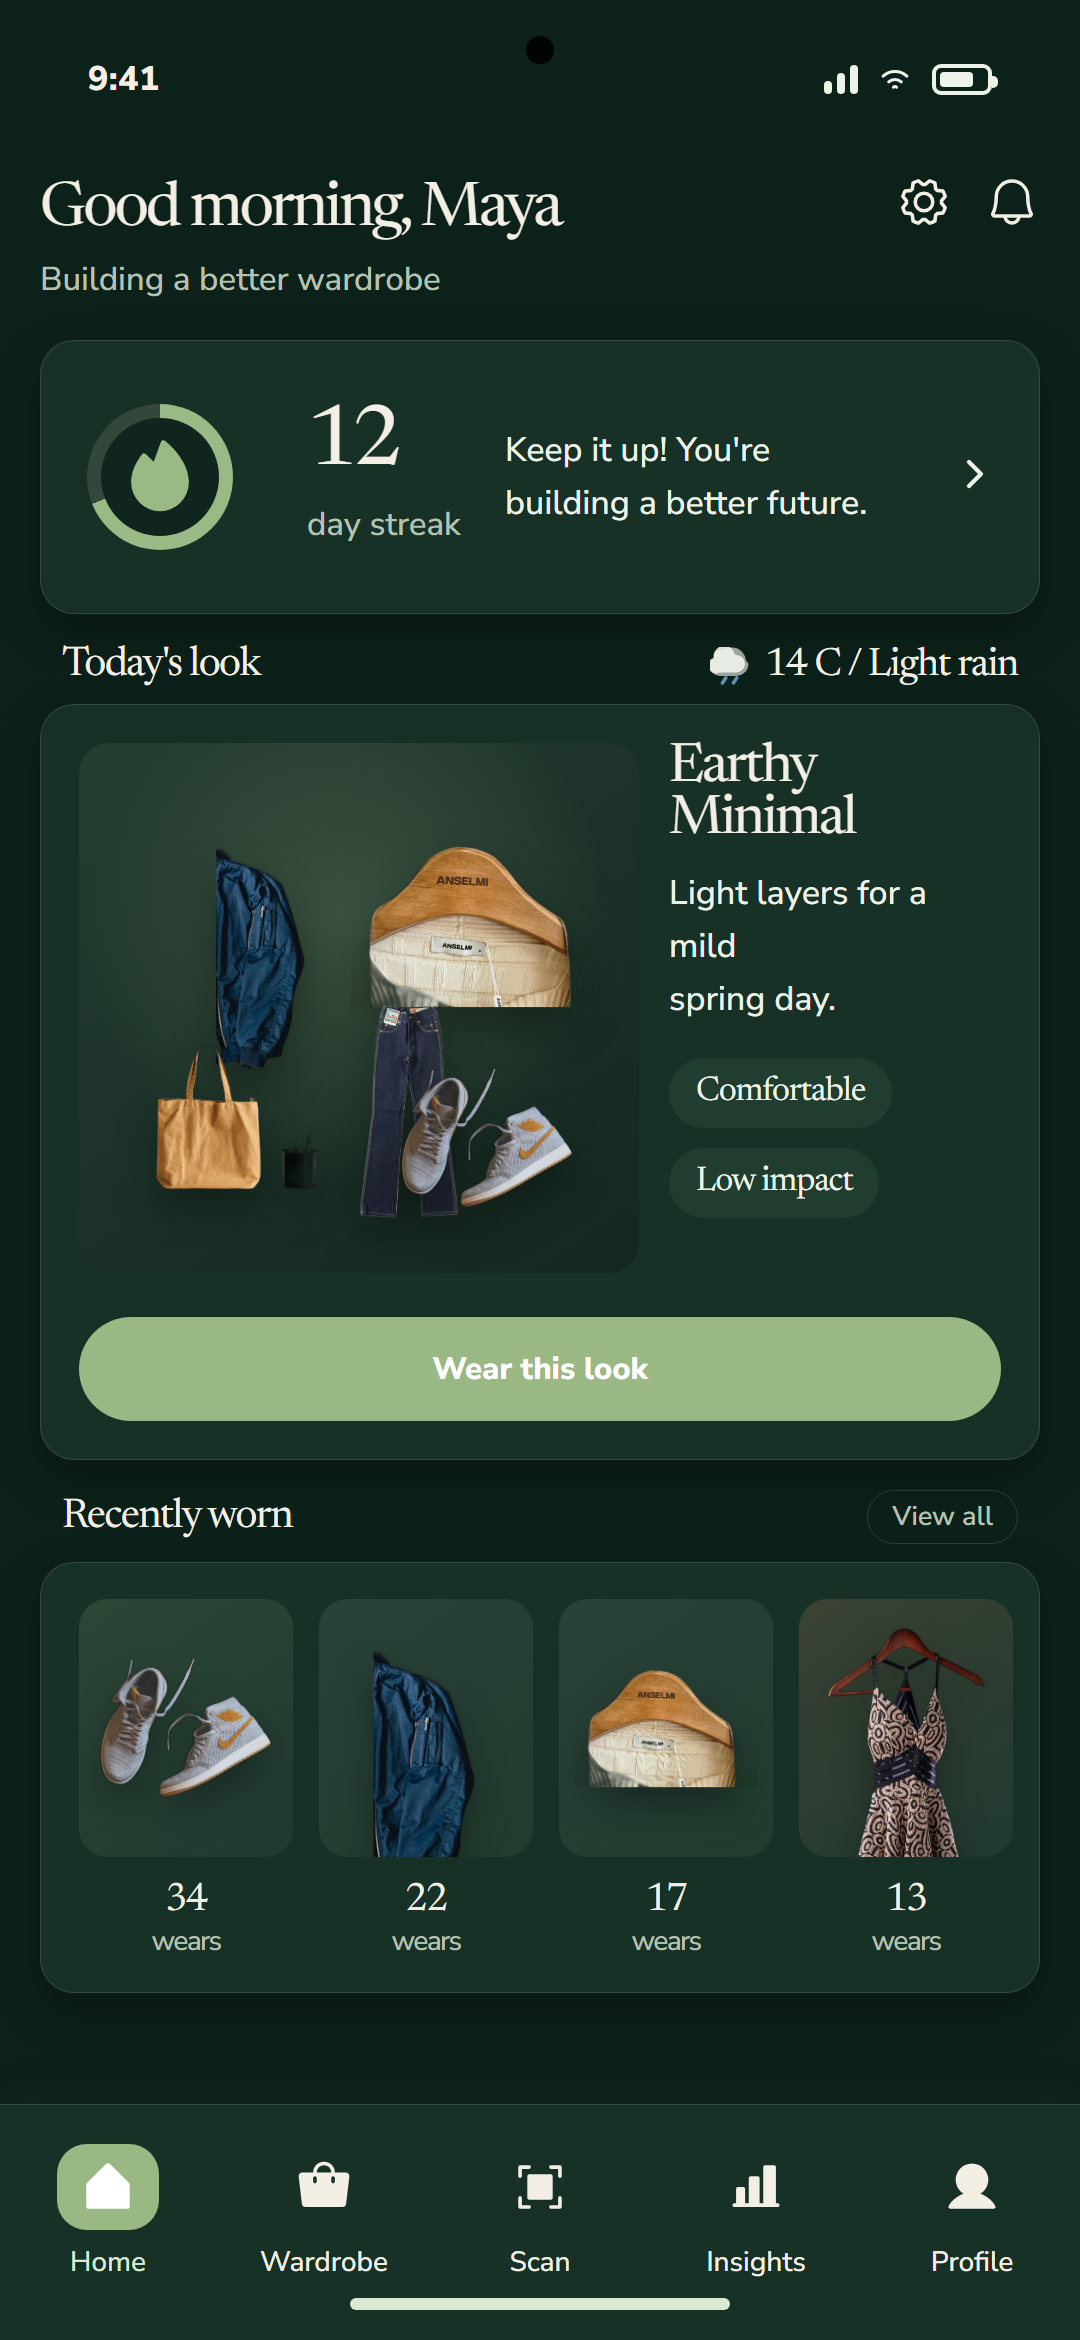Expand streak card with chevron arrow

[975, 474]
